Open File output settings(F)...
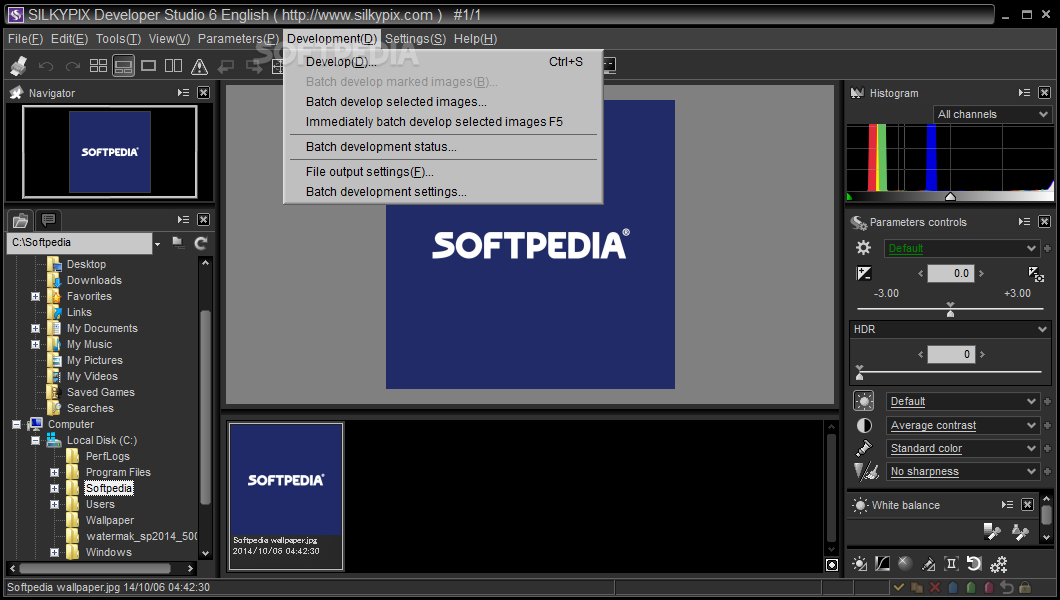Image resolution: width=1060 pixels, height=600 pixels. 443,172
